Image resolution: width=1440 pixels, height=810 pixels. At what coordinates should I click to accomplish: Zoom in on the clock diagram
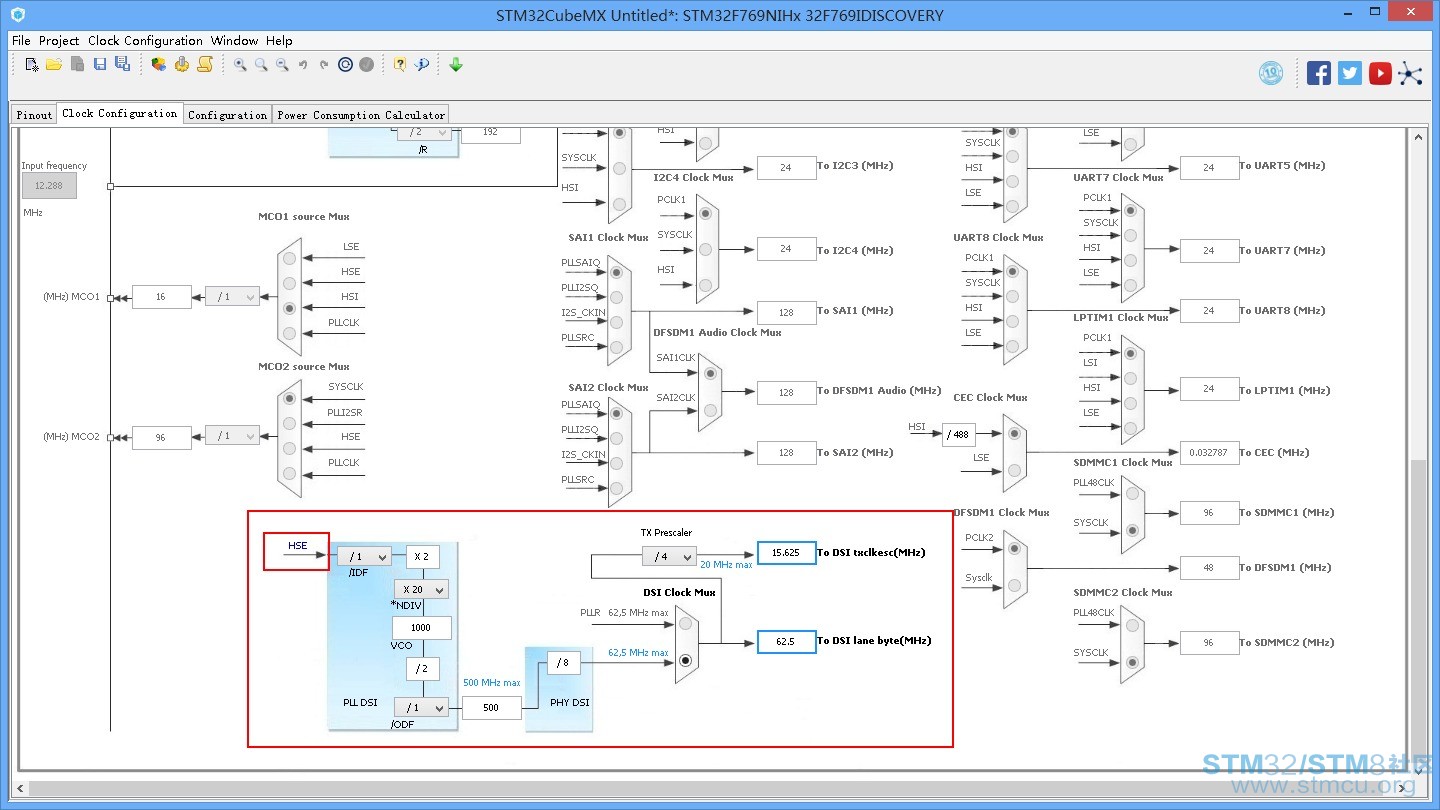click(240, 65)
